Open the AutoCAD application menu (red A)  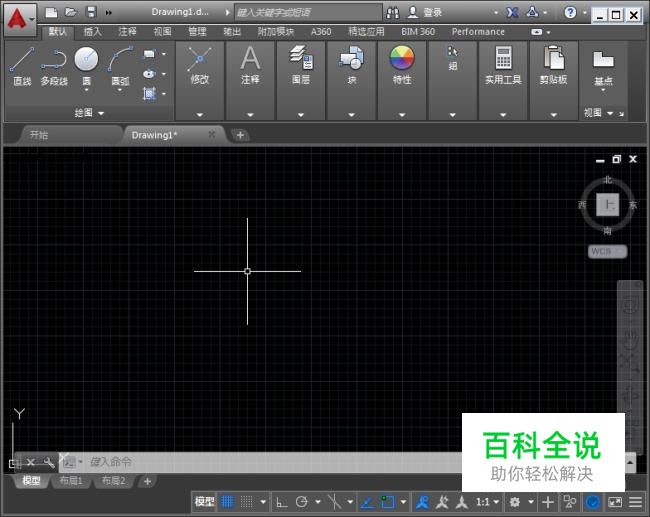point(20,20)
